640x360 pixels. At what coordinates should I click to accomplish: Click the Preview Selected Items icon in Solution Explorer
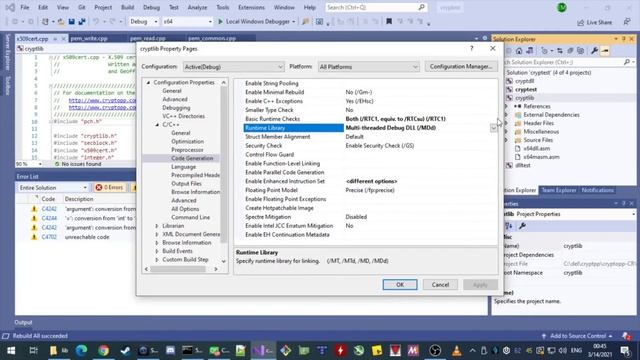605,51
